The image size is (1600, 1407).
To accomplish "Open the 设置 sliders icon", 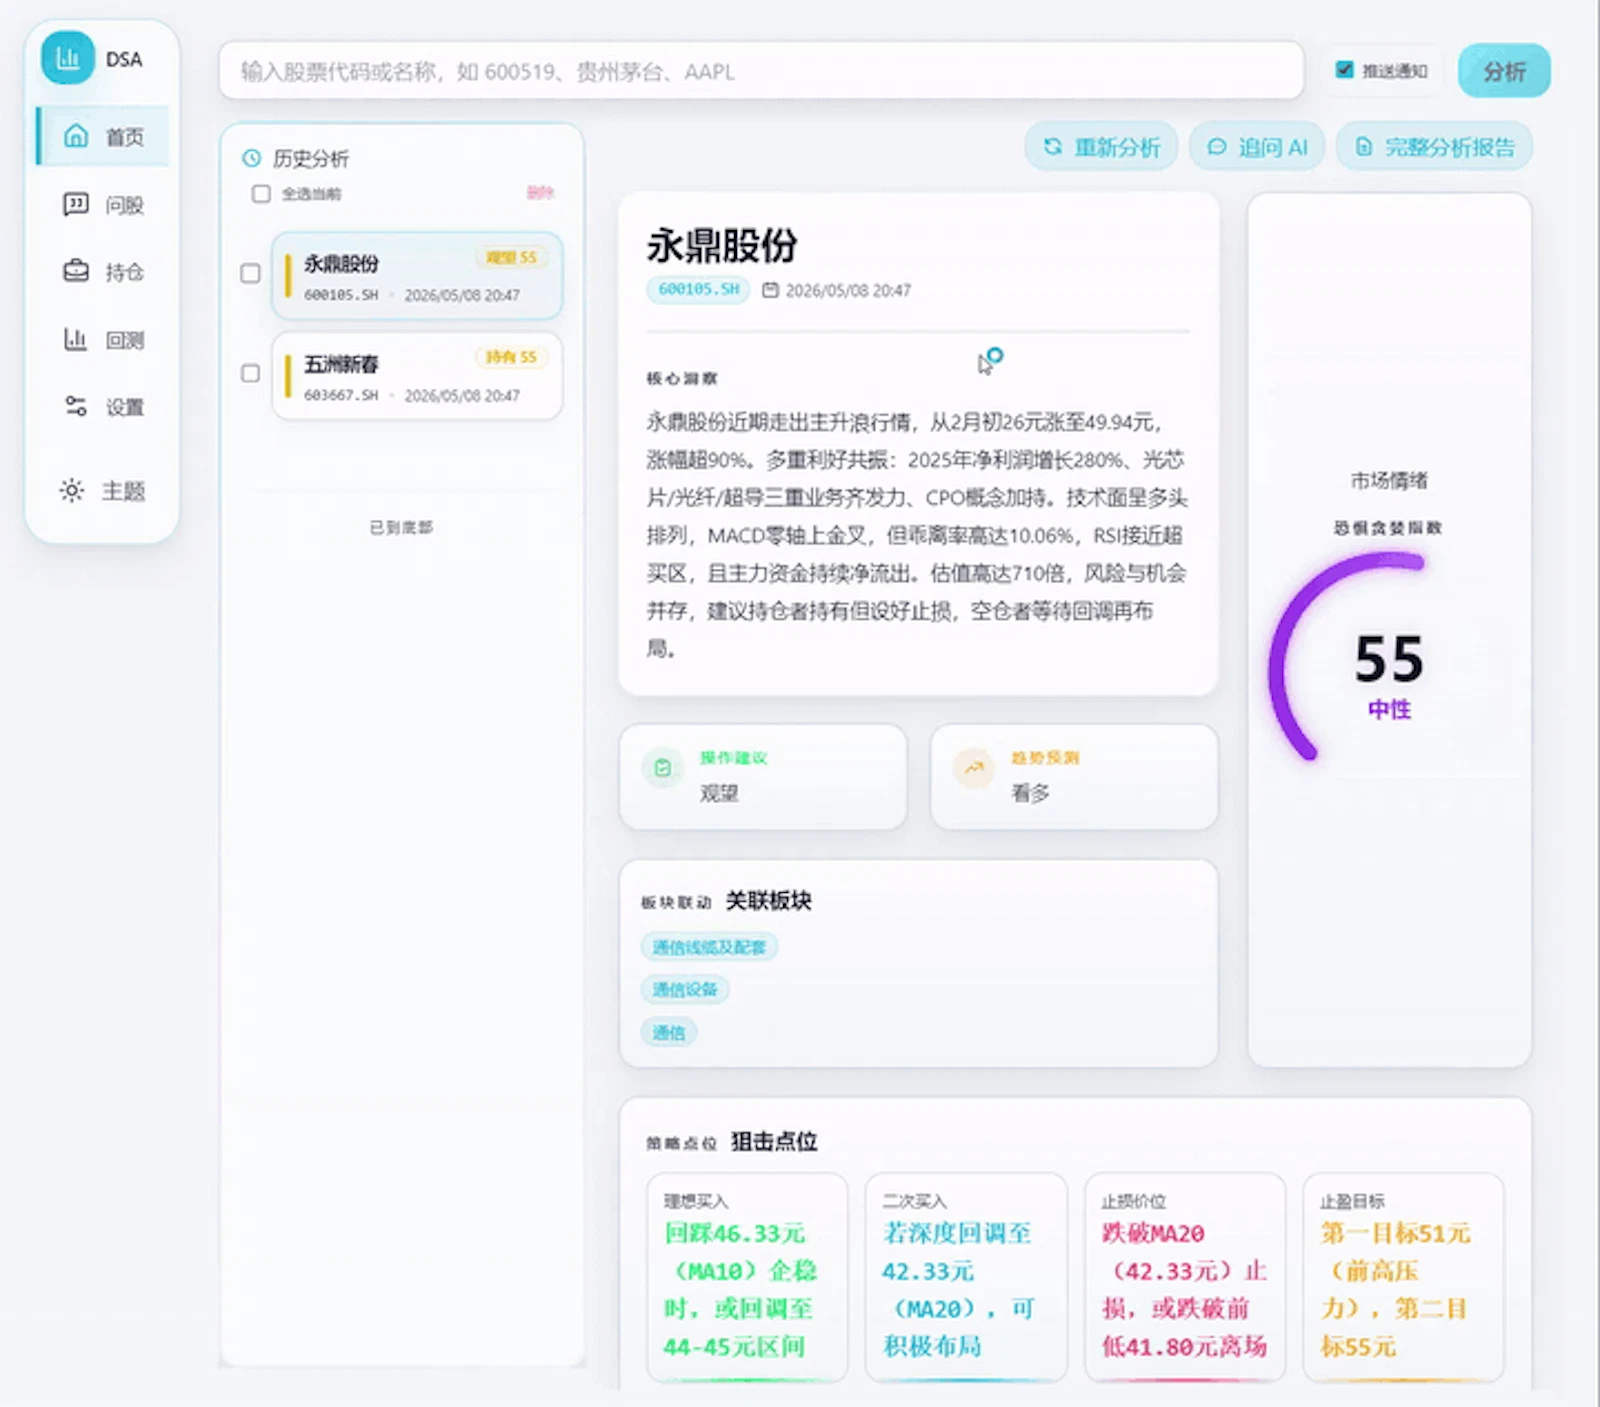I will 76,406.
